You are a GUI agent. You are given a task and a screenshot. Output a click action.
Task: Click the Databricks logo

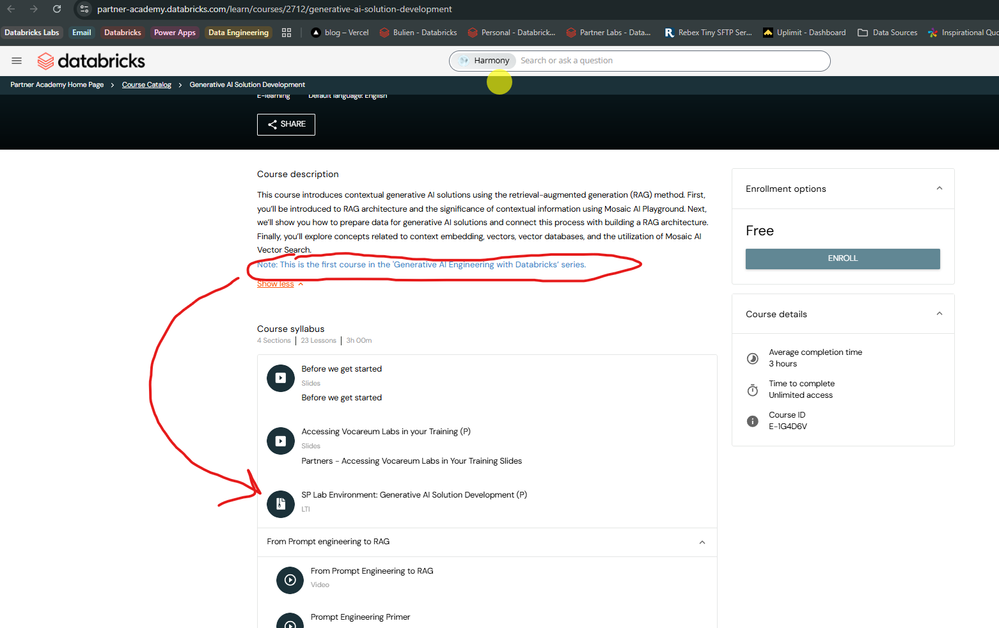tap(91, 61)
